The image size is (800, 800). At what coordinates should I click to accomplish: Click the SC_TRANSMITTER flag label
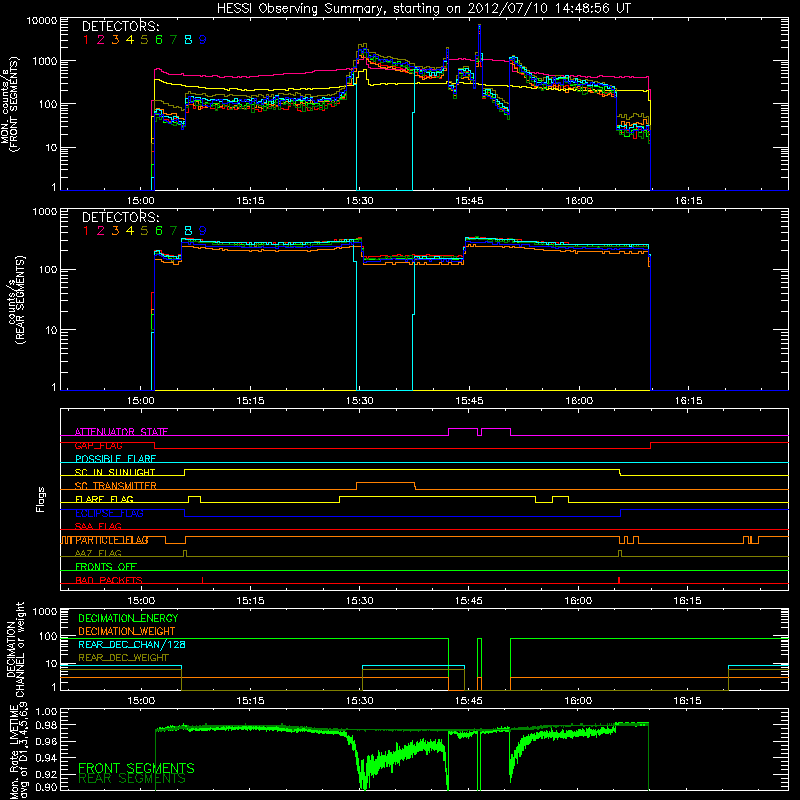[x=116, y=485]
